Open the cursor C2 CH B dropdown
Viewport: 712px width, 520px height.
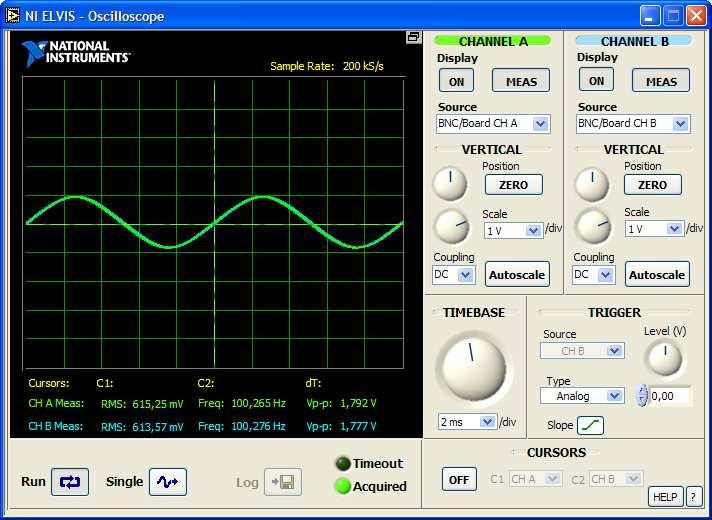[616, 479]
